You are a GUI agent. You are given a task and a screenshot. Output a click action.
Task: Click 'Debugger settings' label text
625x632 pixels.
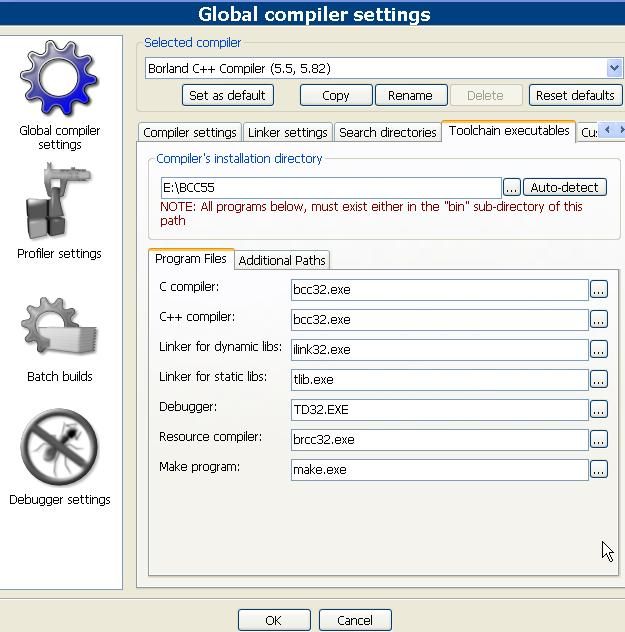click(60, 500)
